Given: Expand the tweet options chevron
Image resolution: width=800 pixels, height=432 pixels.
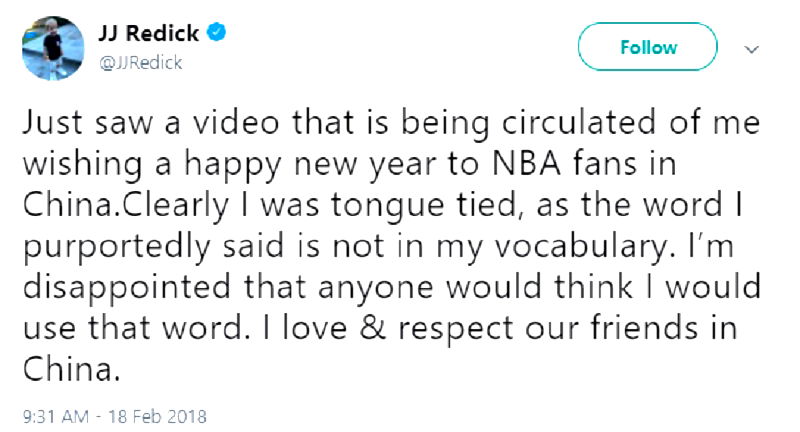Looking at the screenshot, I should coord(752,47).
